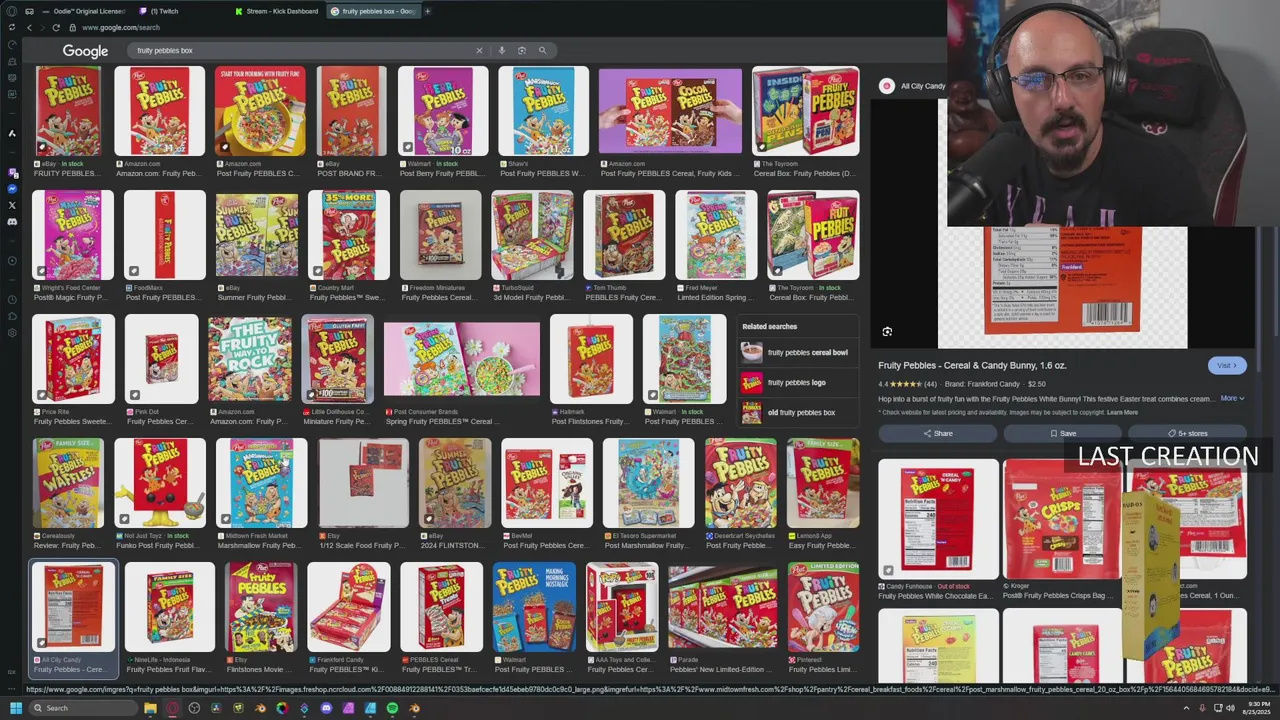
Task: Open Windows Start menu
Action: tap(15, 708)
